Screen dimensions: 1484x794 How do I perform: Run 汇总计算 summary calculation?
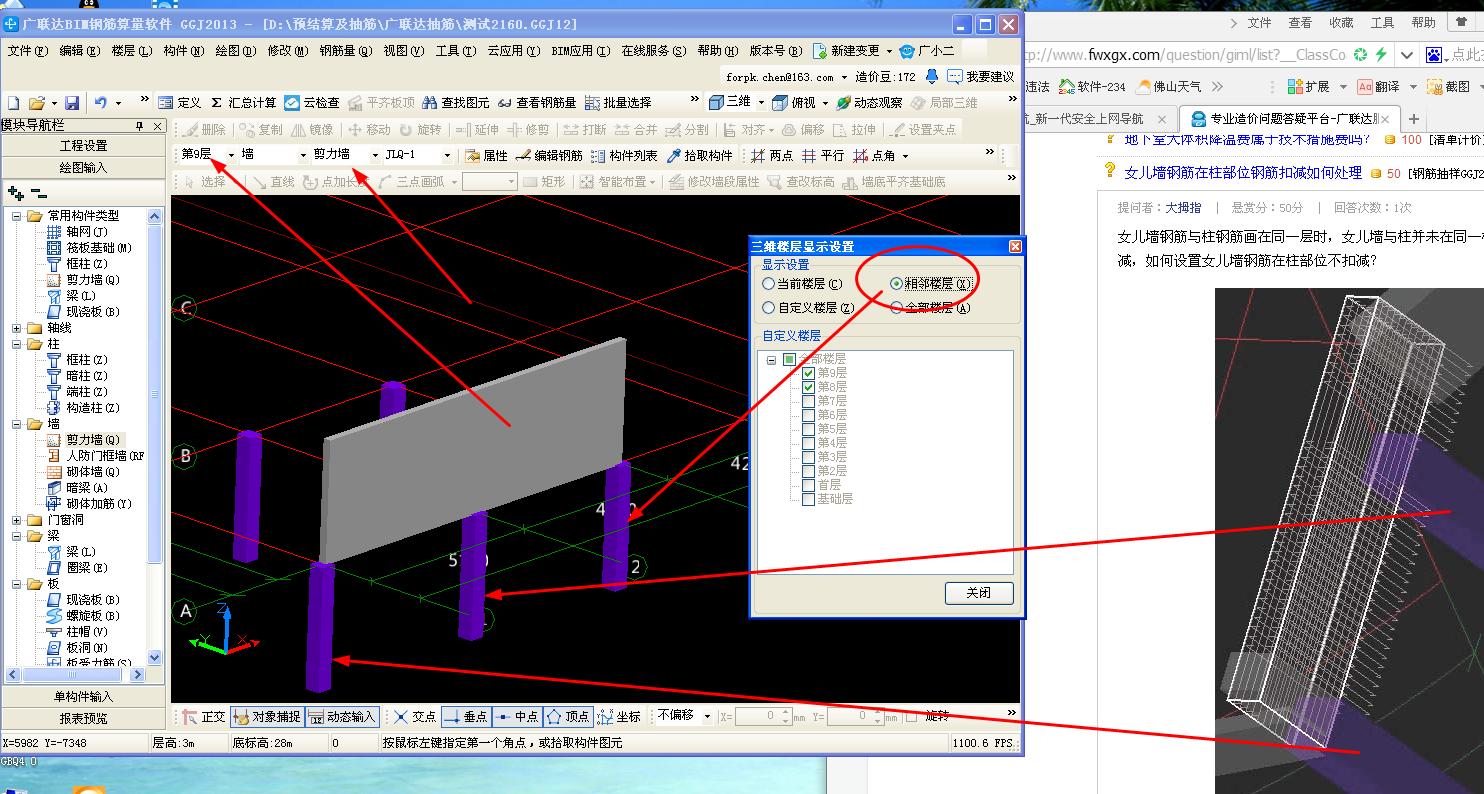[x=243, y=102]
